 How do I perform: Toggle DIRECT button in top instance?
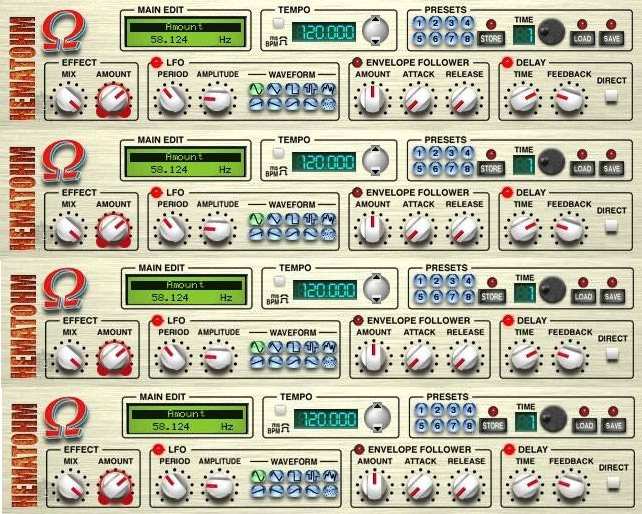tap(611, 96)
